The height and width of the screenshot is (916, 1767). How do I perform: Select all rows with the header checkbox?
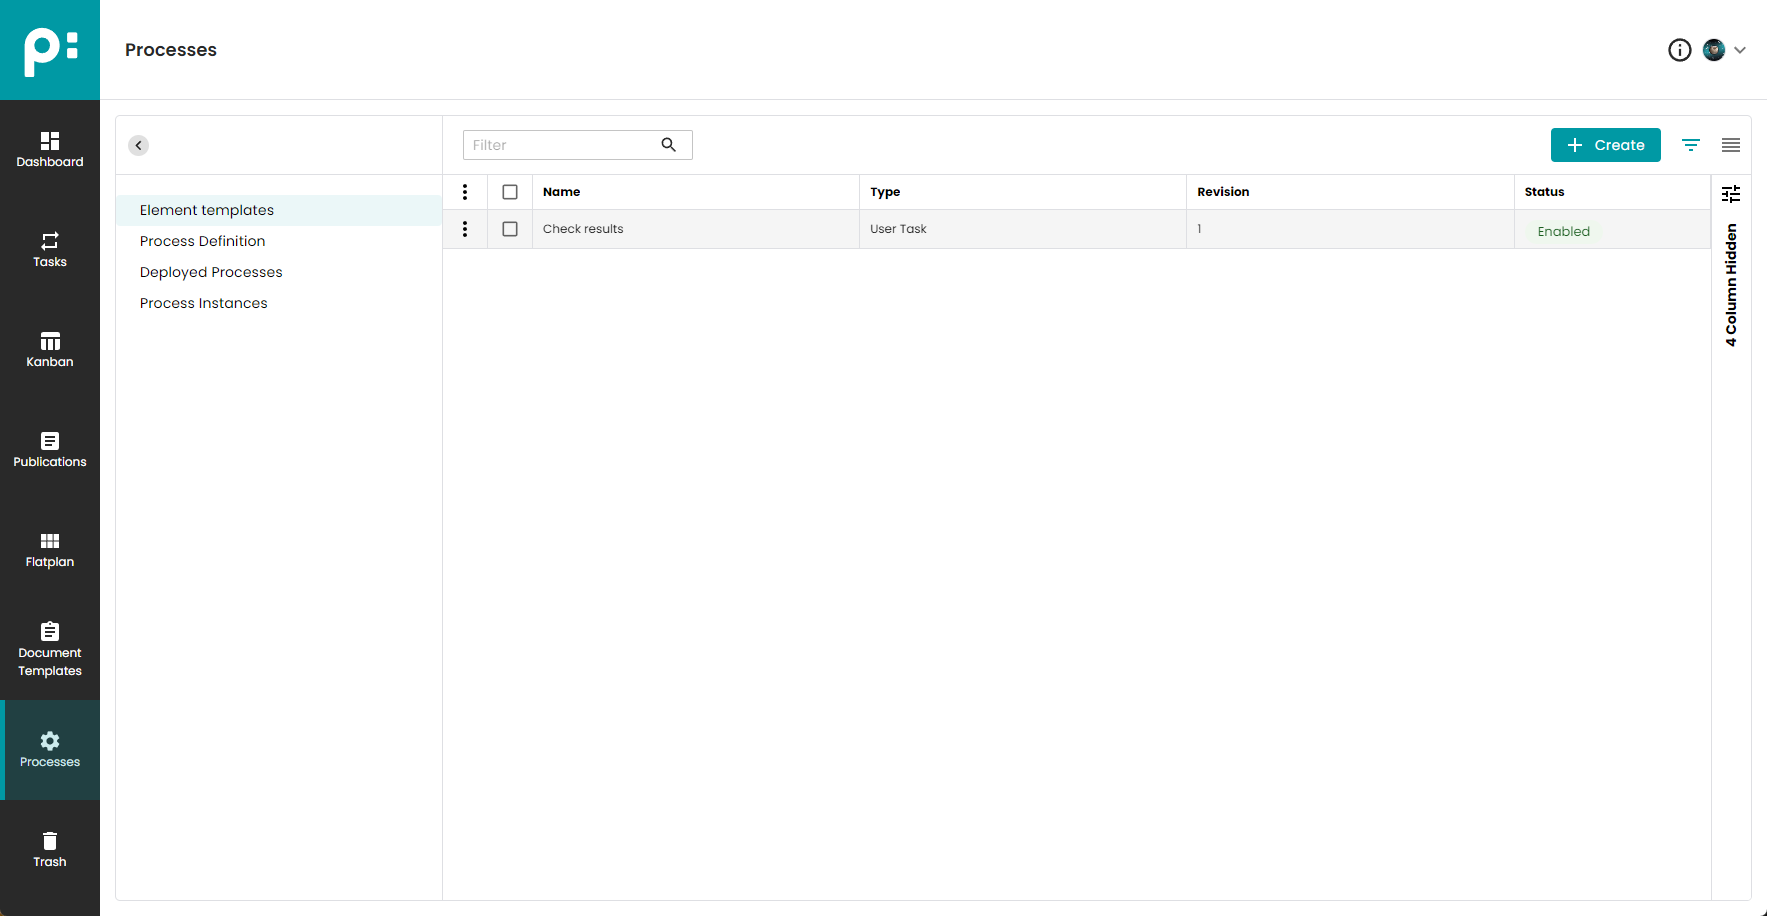click(x=510, y=192)
